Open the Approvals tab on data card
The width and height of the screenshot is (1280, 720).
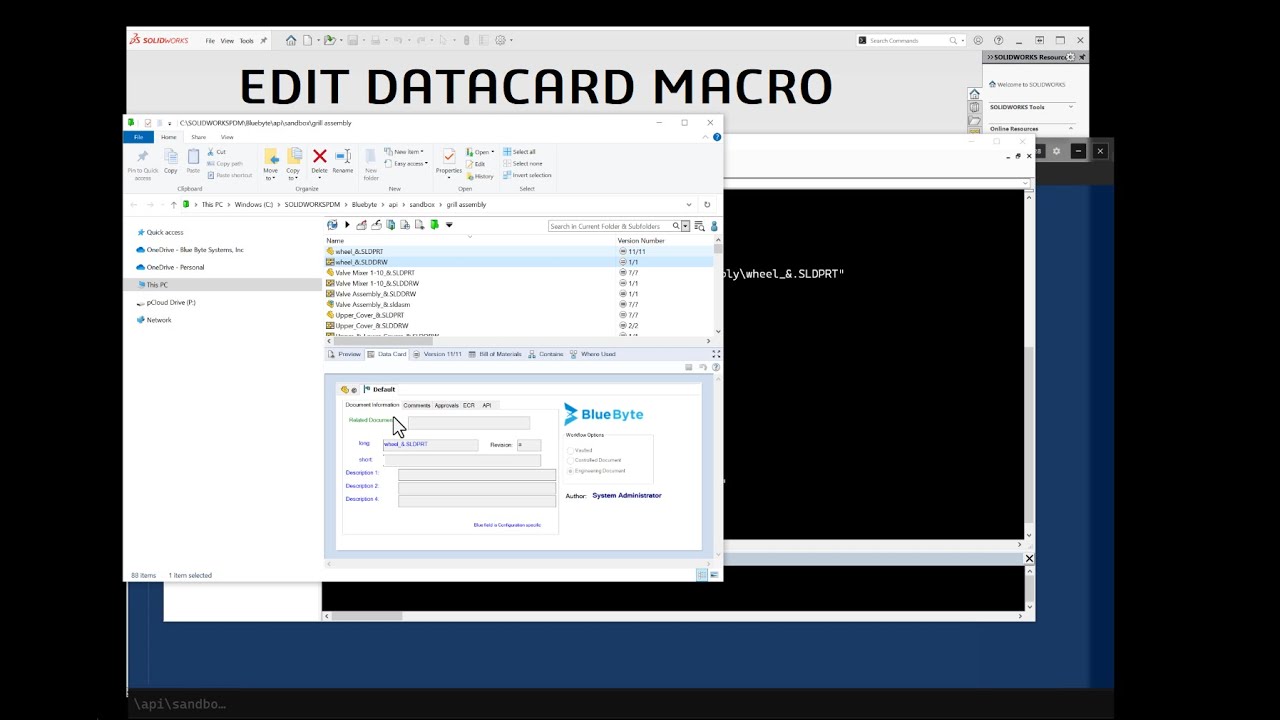pyautogui.click(x=446, y=405)
